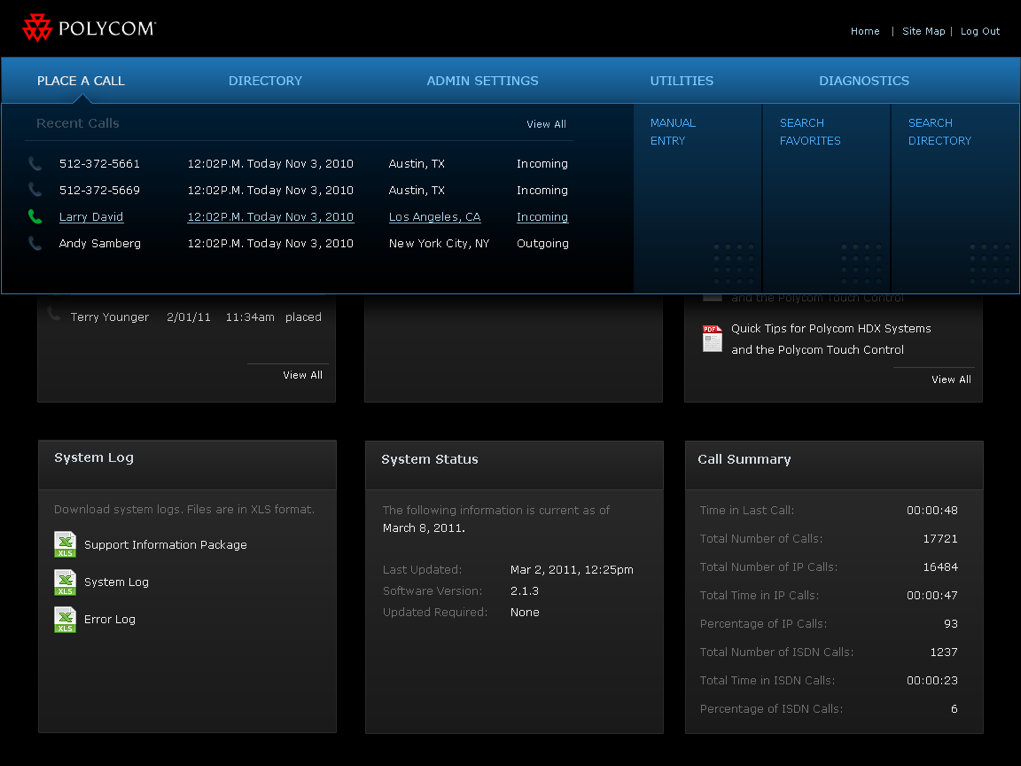
Task: Click the Polycom logo
Action: [x=89, y=28]
